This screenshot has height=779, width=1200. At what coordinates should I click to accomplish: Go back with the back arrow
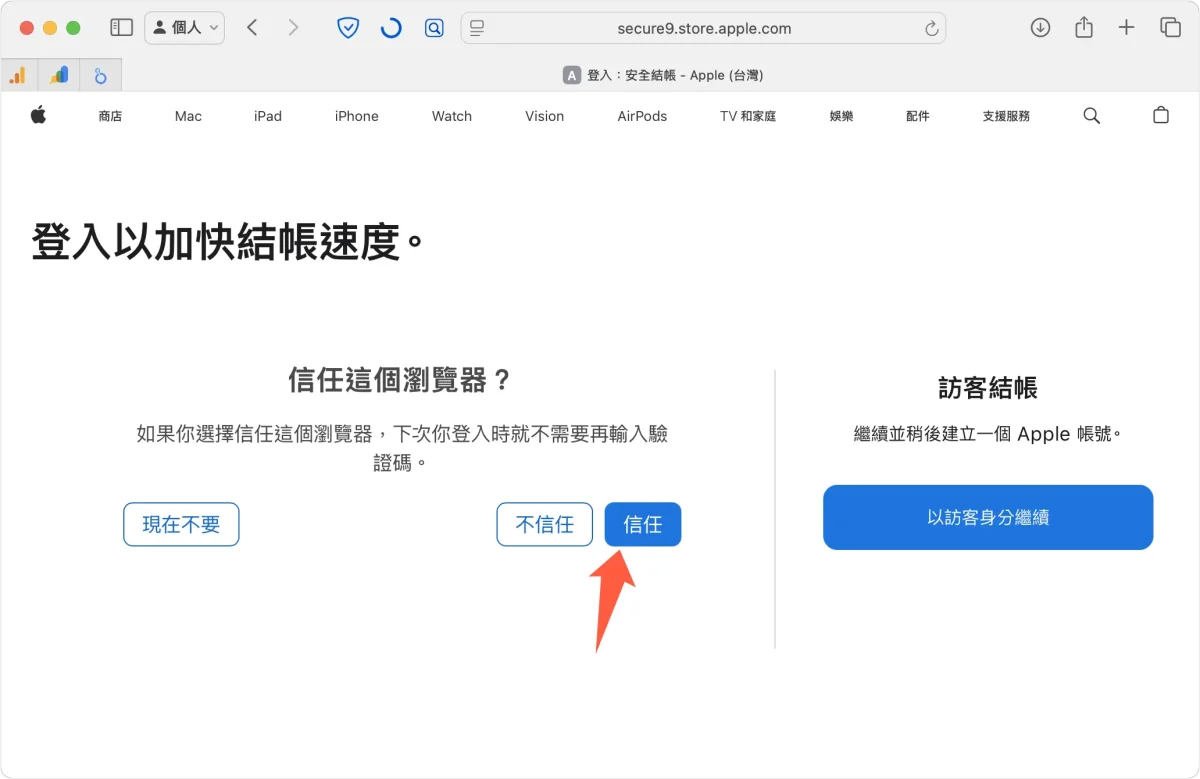[x=252, y=28]
